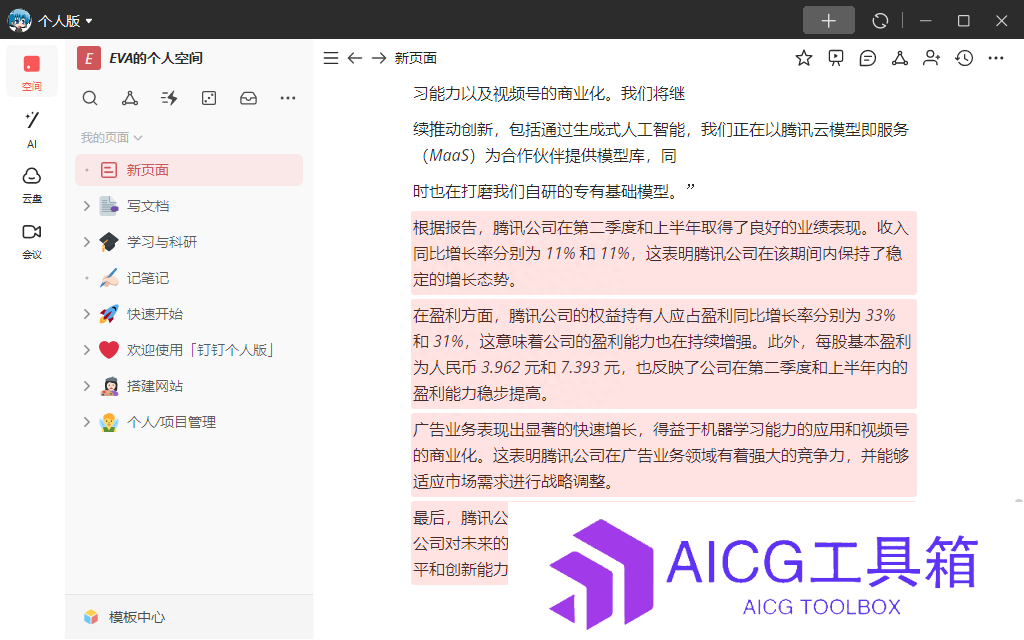The image size is (1024, 640).
Task: Expand the 搭建网站 tree item
Action: click(x=87, y=386)
